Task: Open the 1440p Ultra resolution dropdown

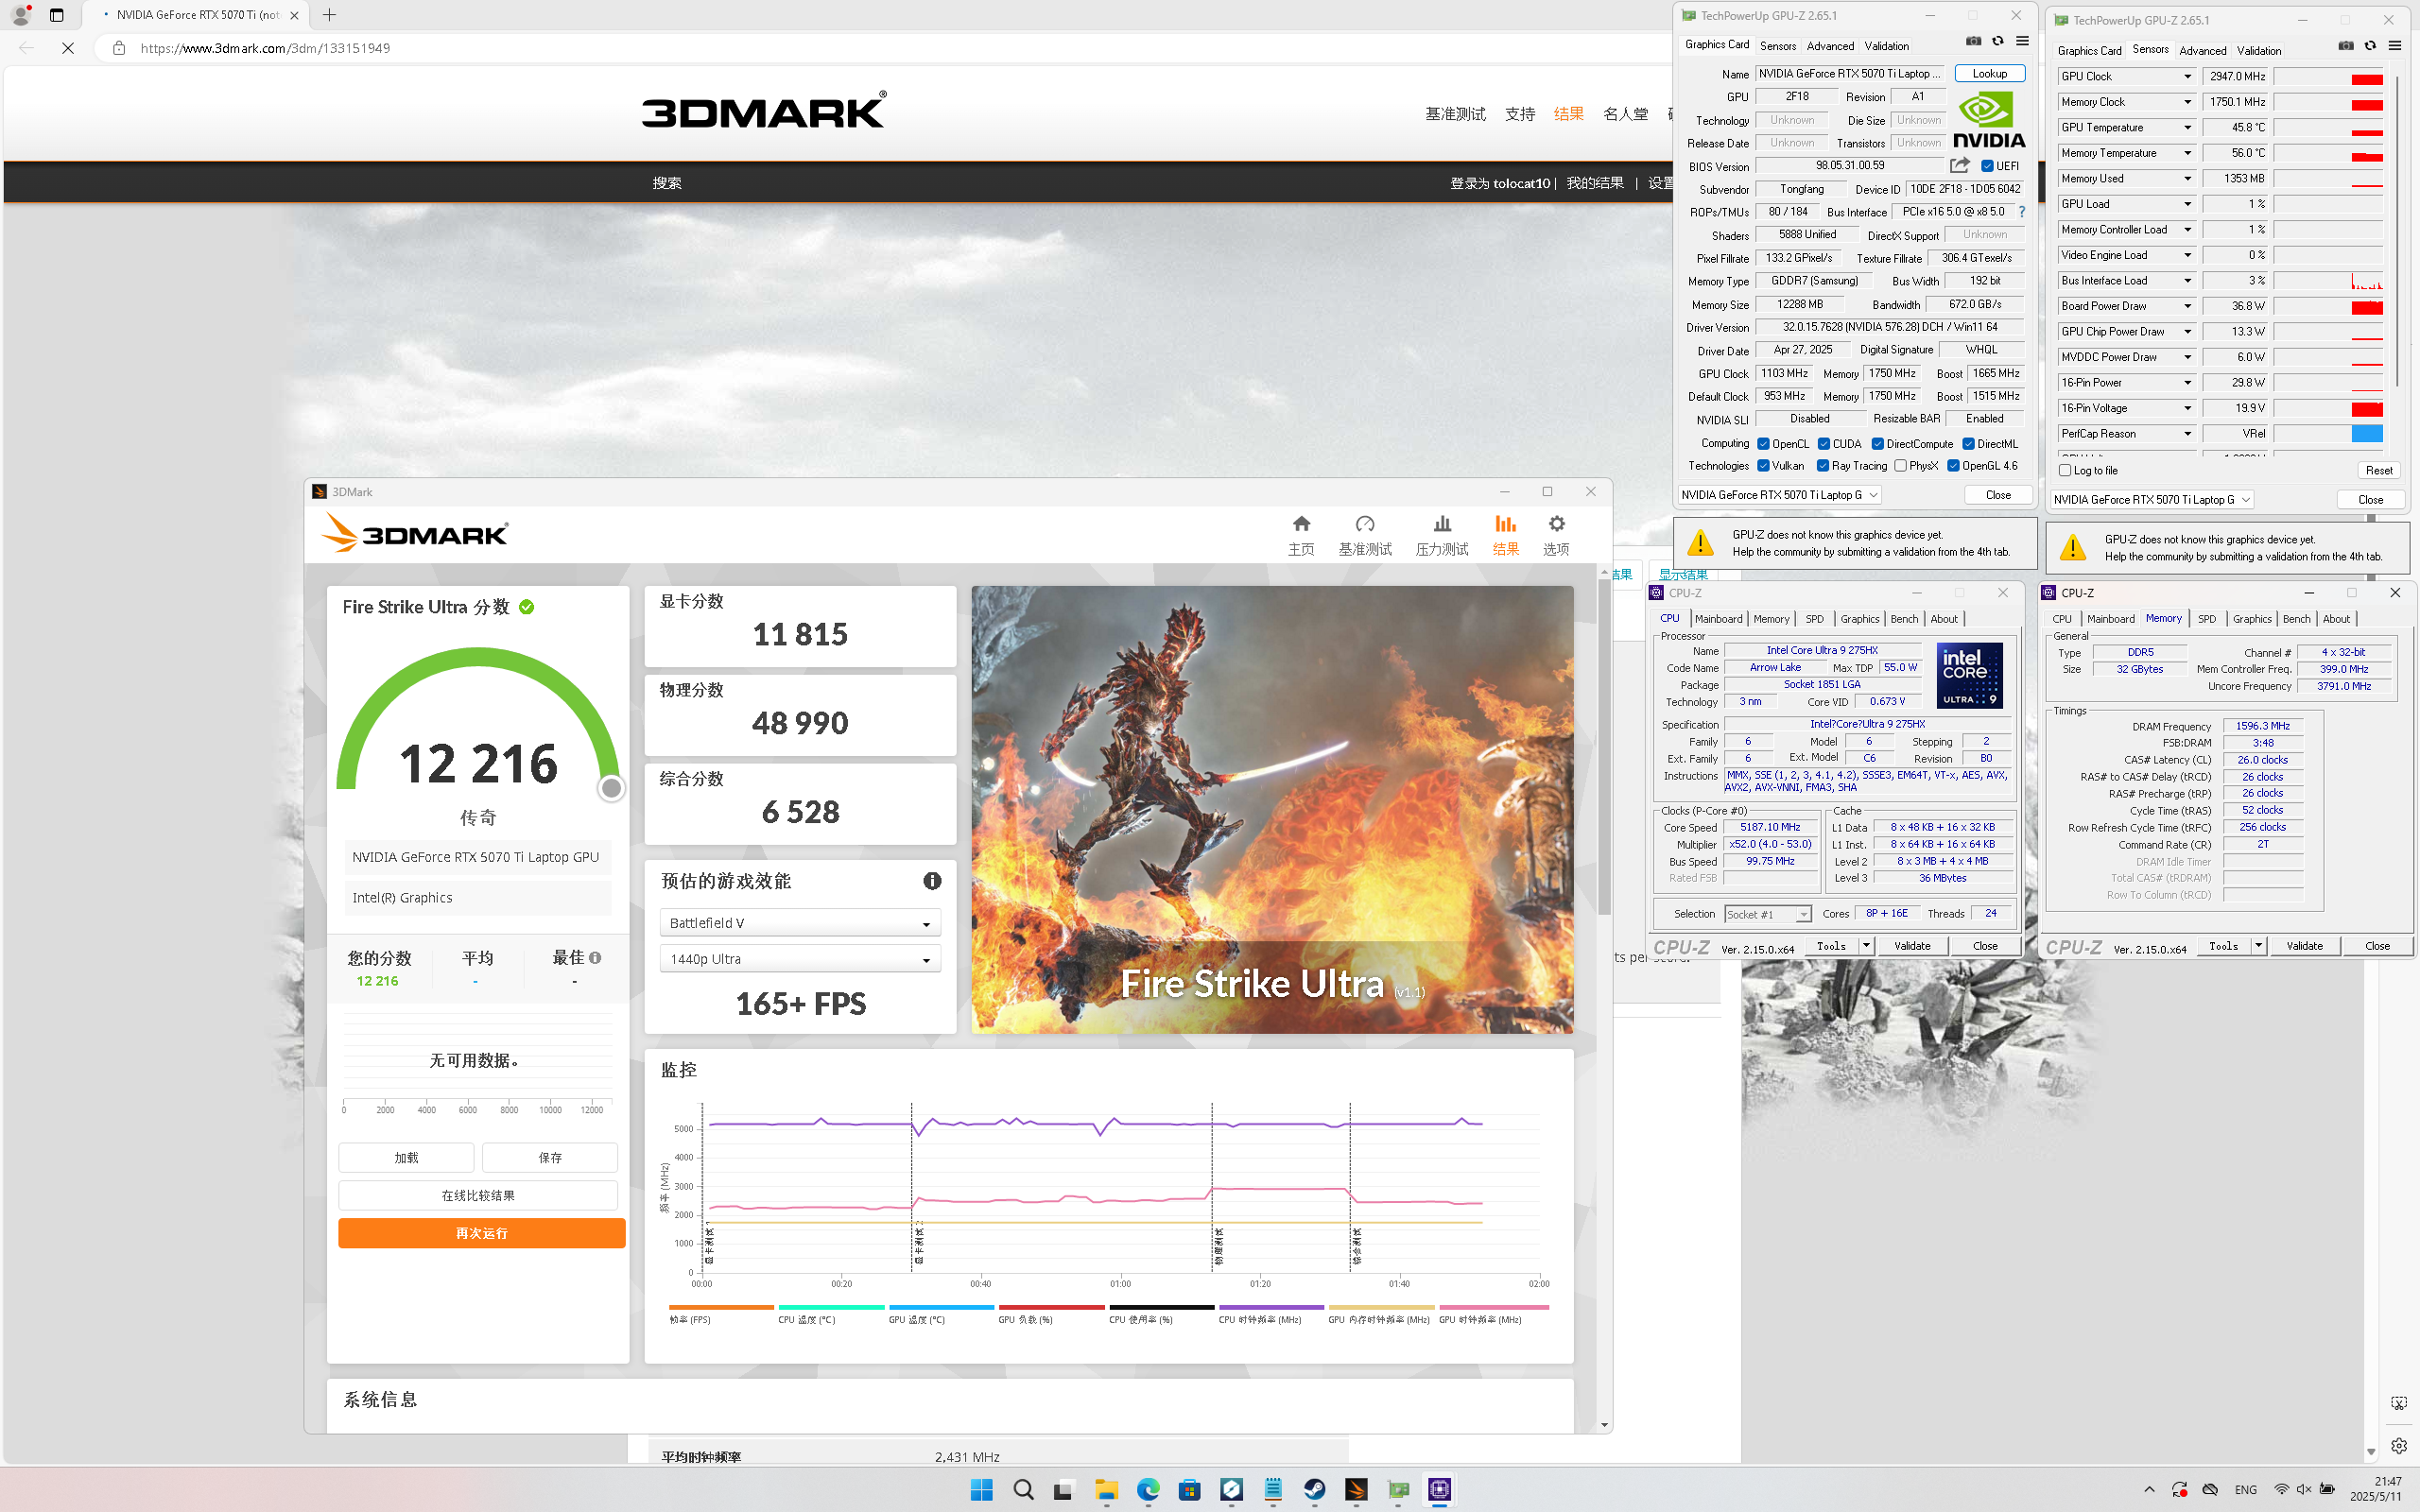Action: pos(800,959)
